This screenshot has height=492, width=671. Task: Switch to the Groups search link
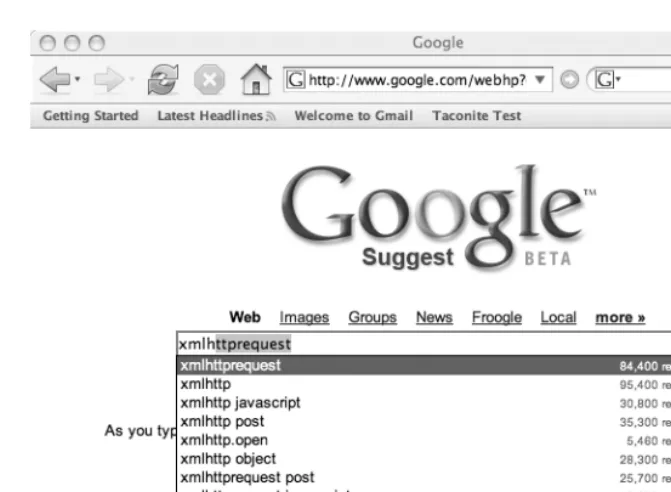[372, 317]
